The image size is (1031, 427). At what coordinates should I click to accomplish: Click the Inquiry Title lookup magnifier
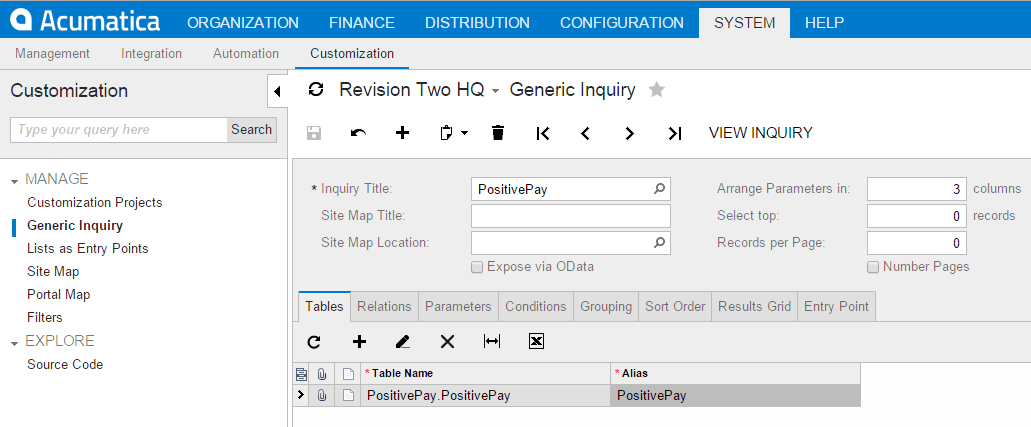[659, 189]
